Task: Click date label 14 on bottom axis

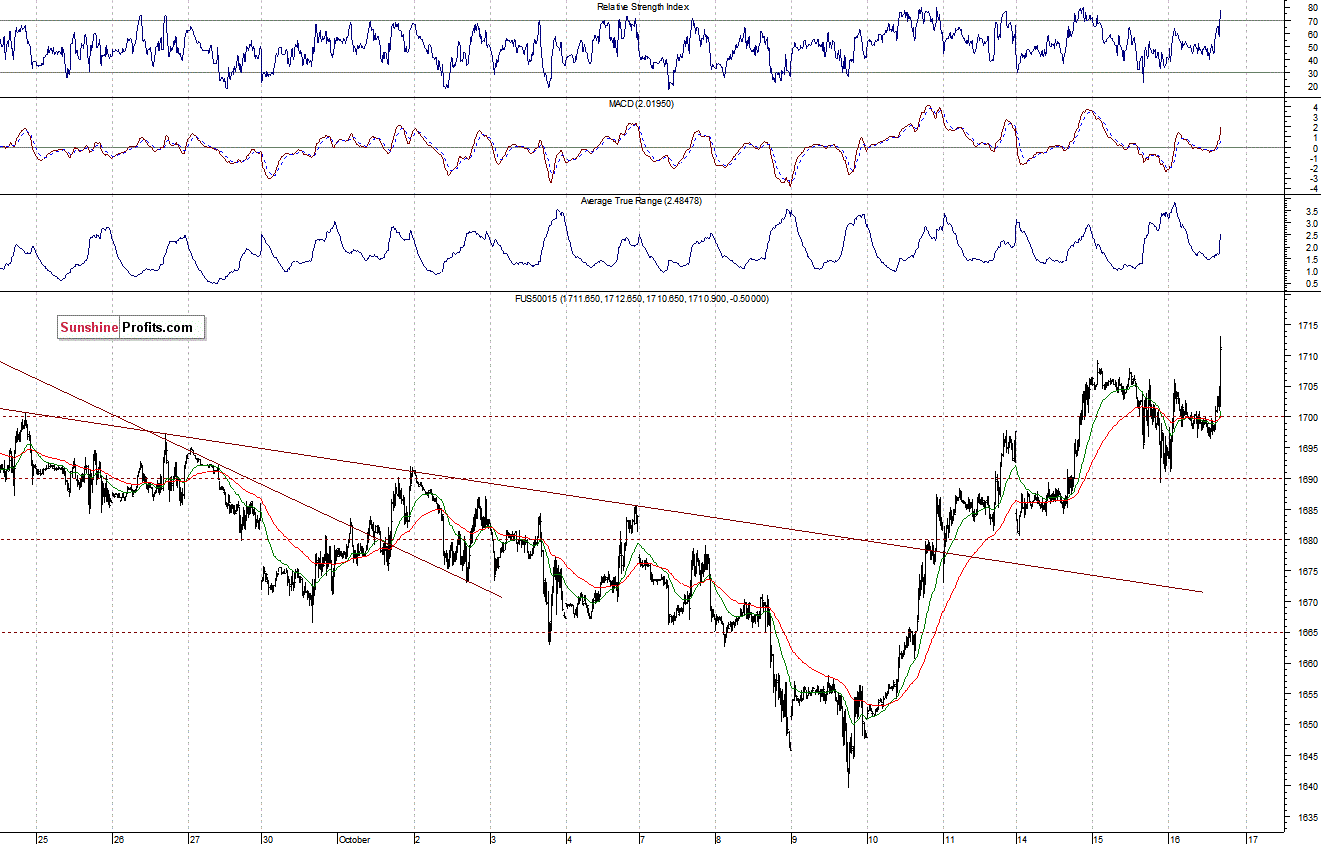Action: (x=1022, y=838)
